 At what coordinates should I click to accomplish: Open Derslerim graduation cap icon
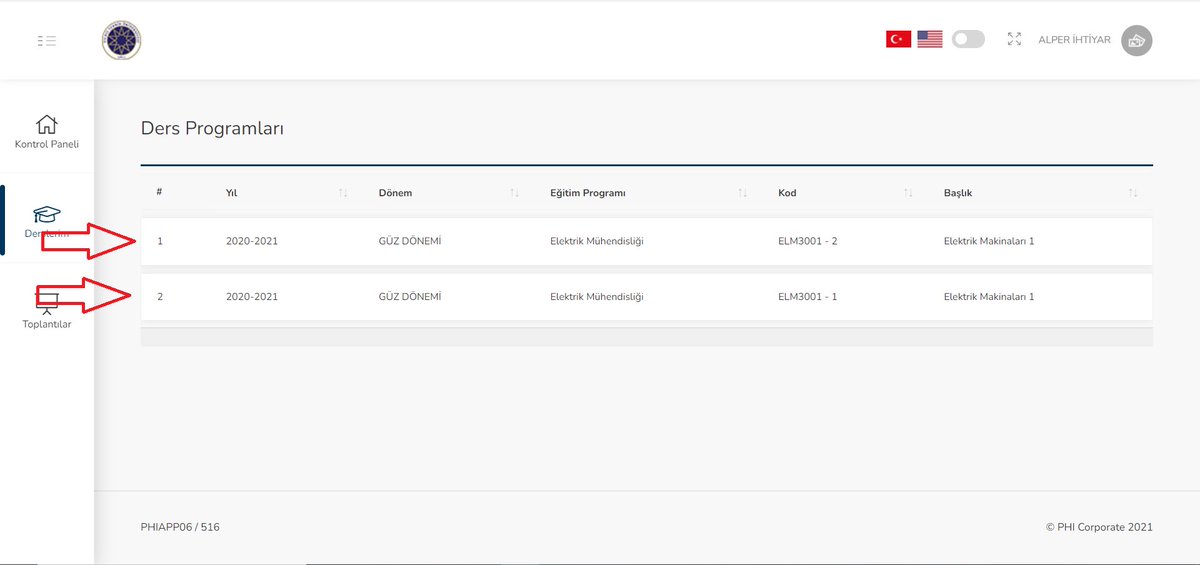[47, 214]
